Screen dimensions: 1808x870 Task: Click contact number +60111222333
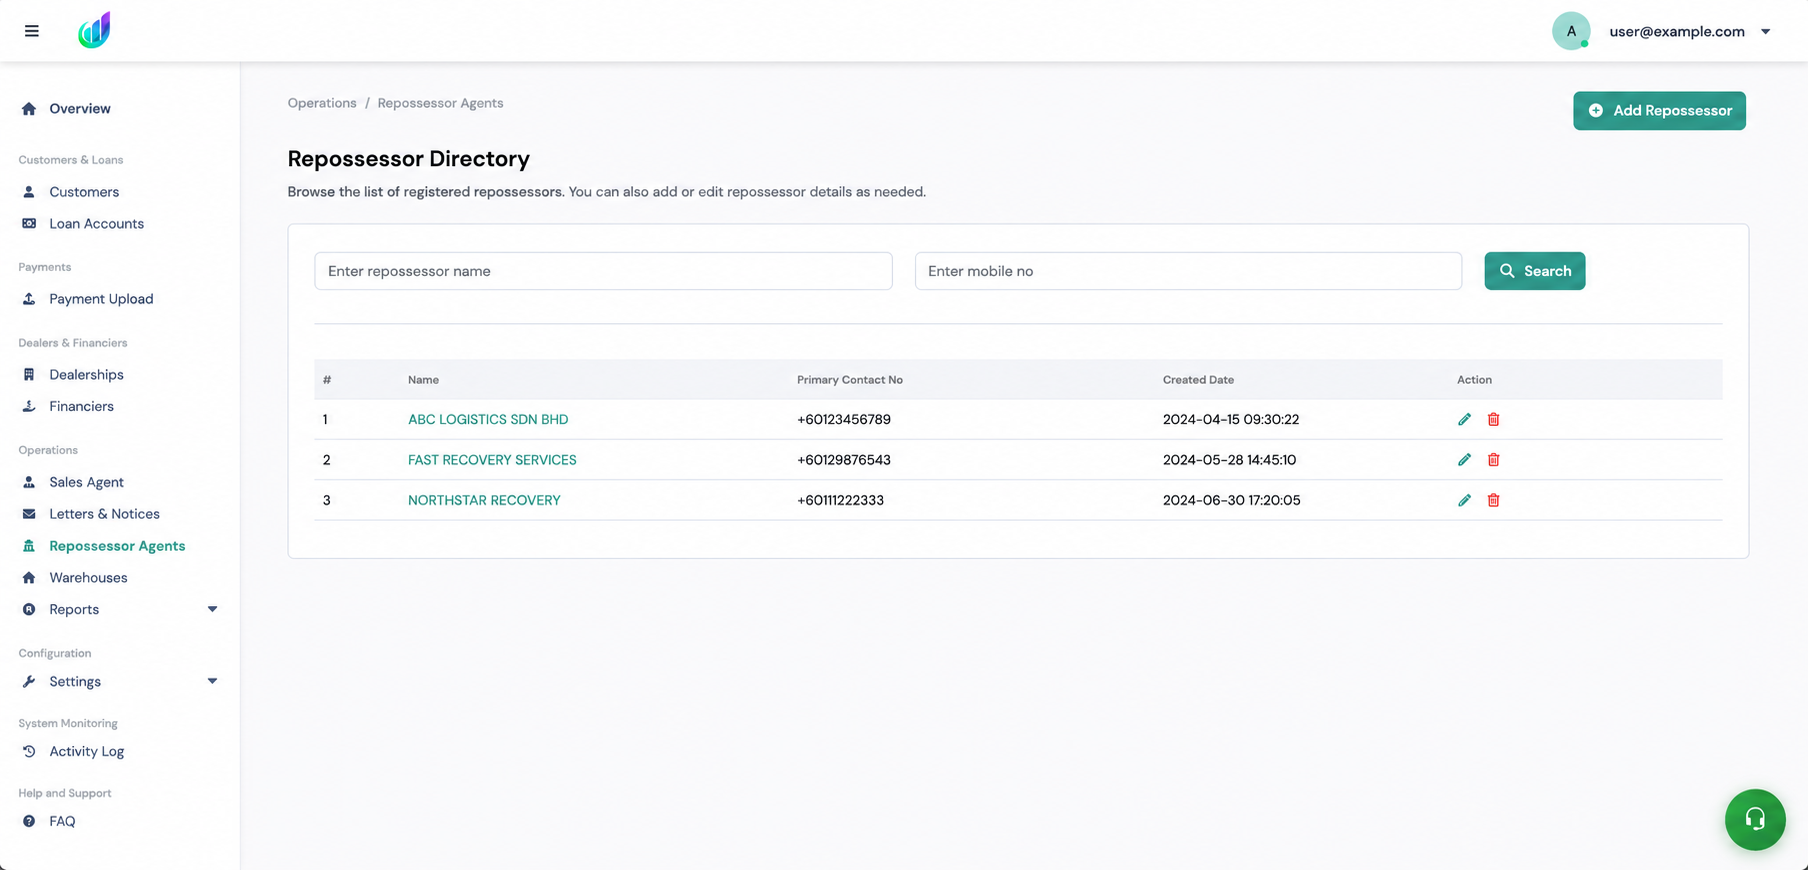[840, 500]
